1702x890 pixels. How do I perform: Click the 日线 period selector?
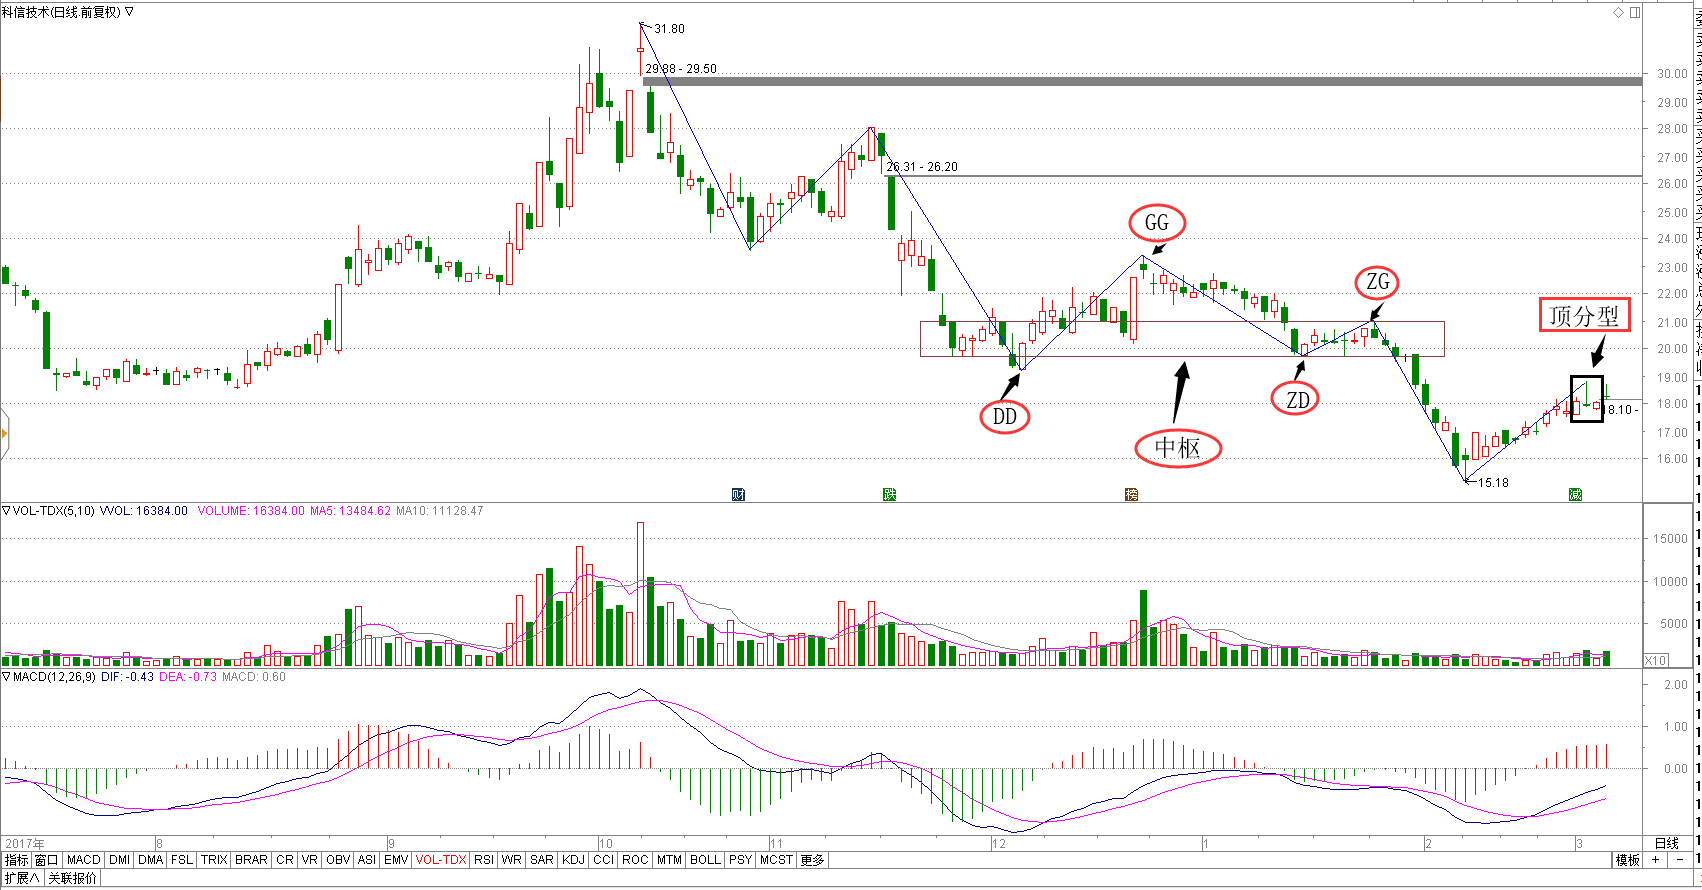(1667, 843)
